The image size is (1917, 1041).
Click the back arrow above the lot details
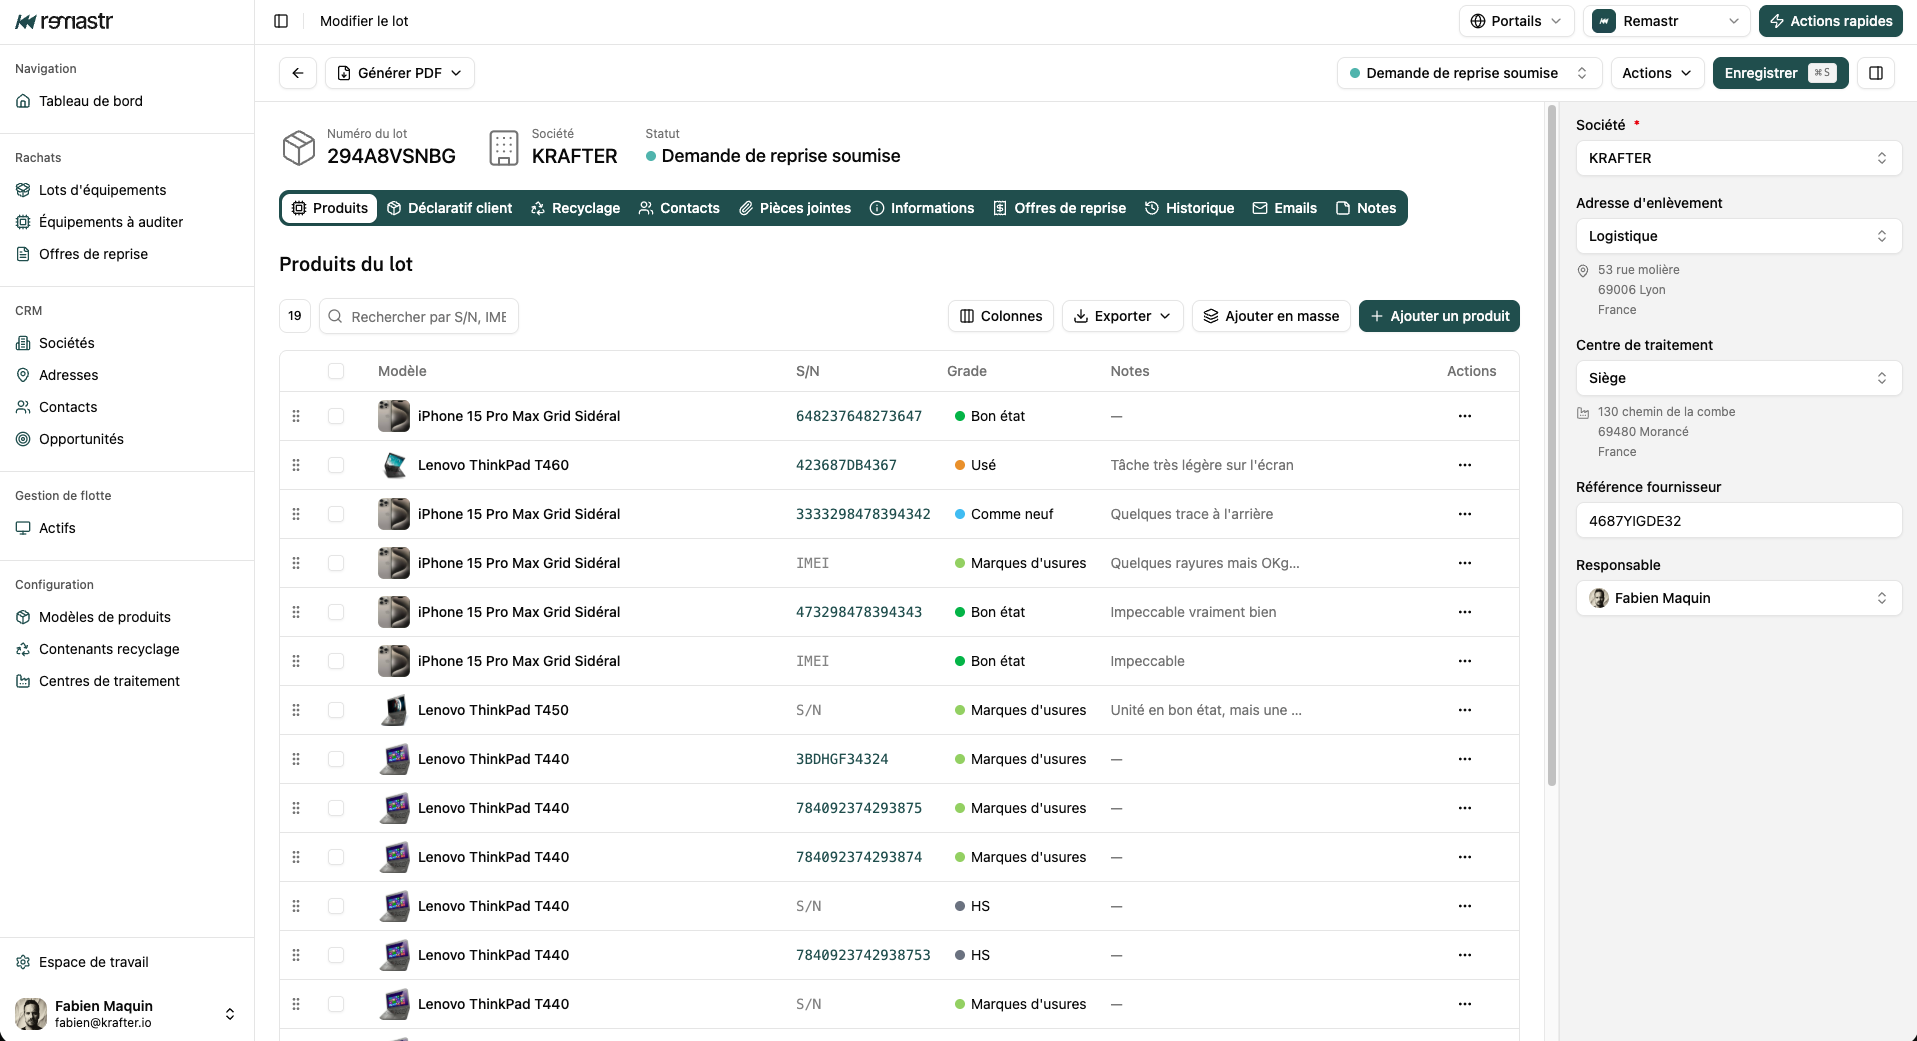tap(297, 72)
